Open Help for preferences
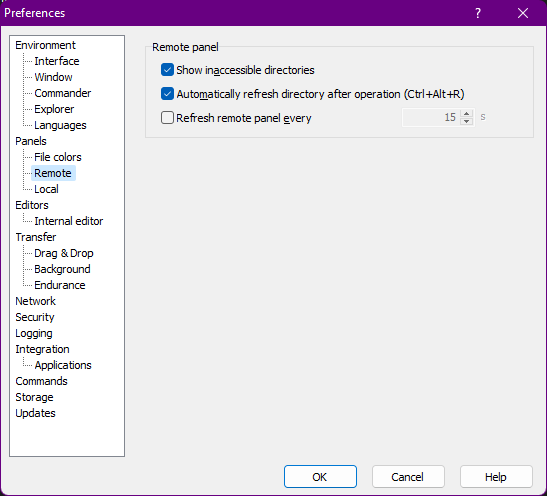The image size is (547, 496). [x=496, y=476]
